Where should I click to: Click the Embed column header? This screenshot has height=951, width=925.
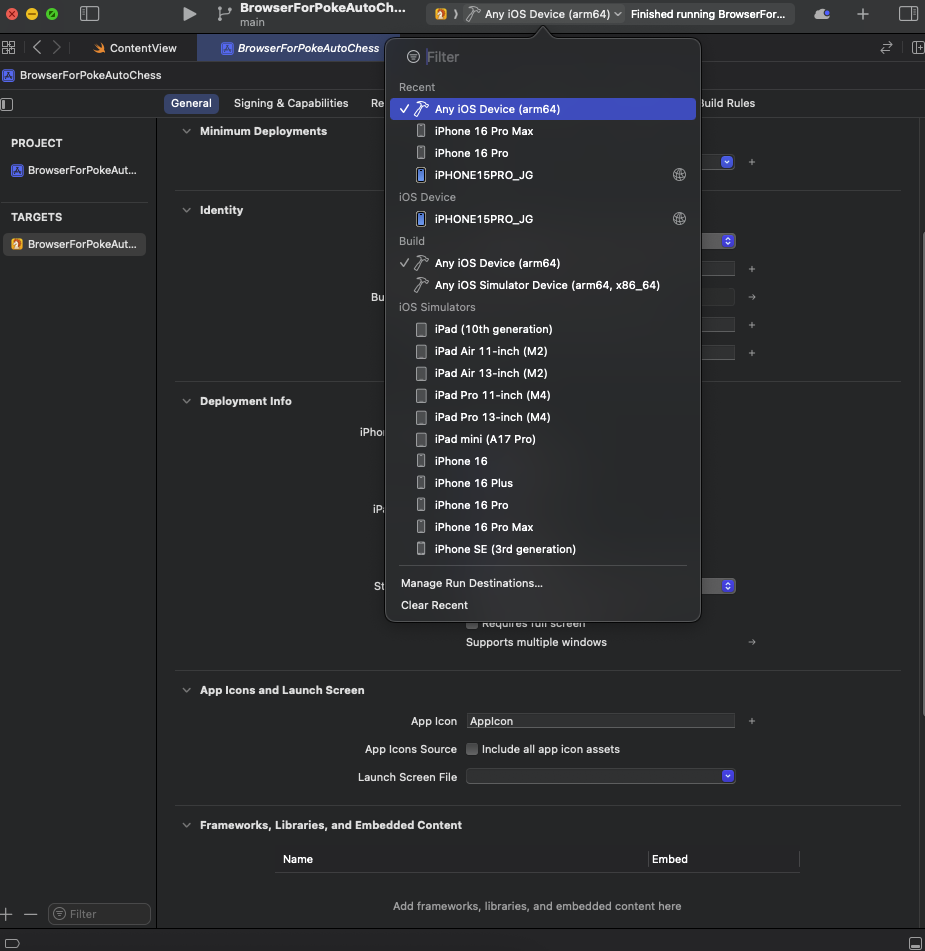(x=670, y=859)
